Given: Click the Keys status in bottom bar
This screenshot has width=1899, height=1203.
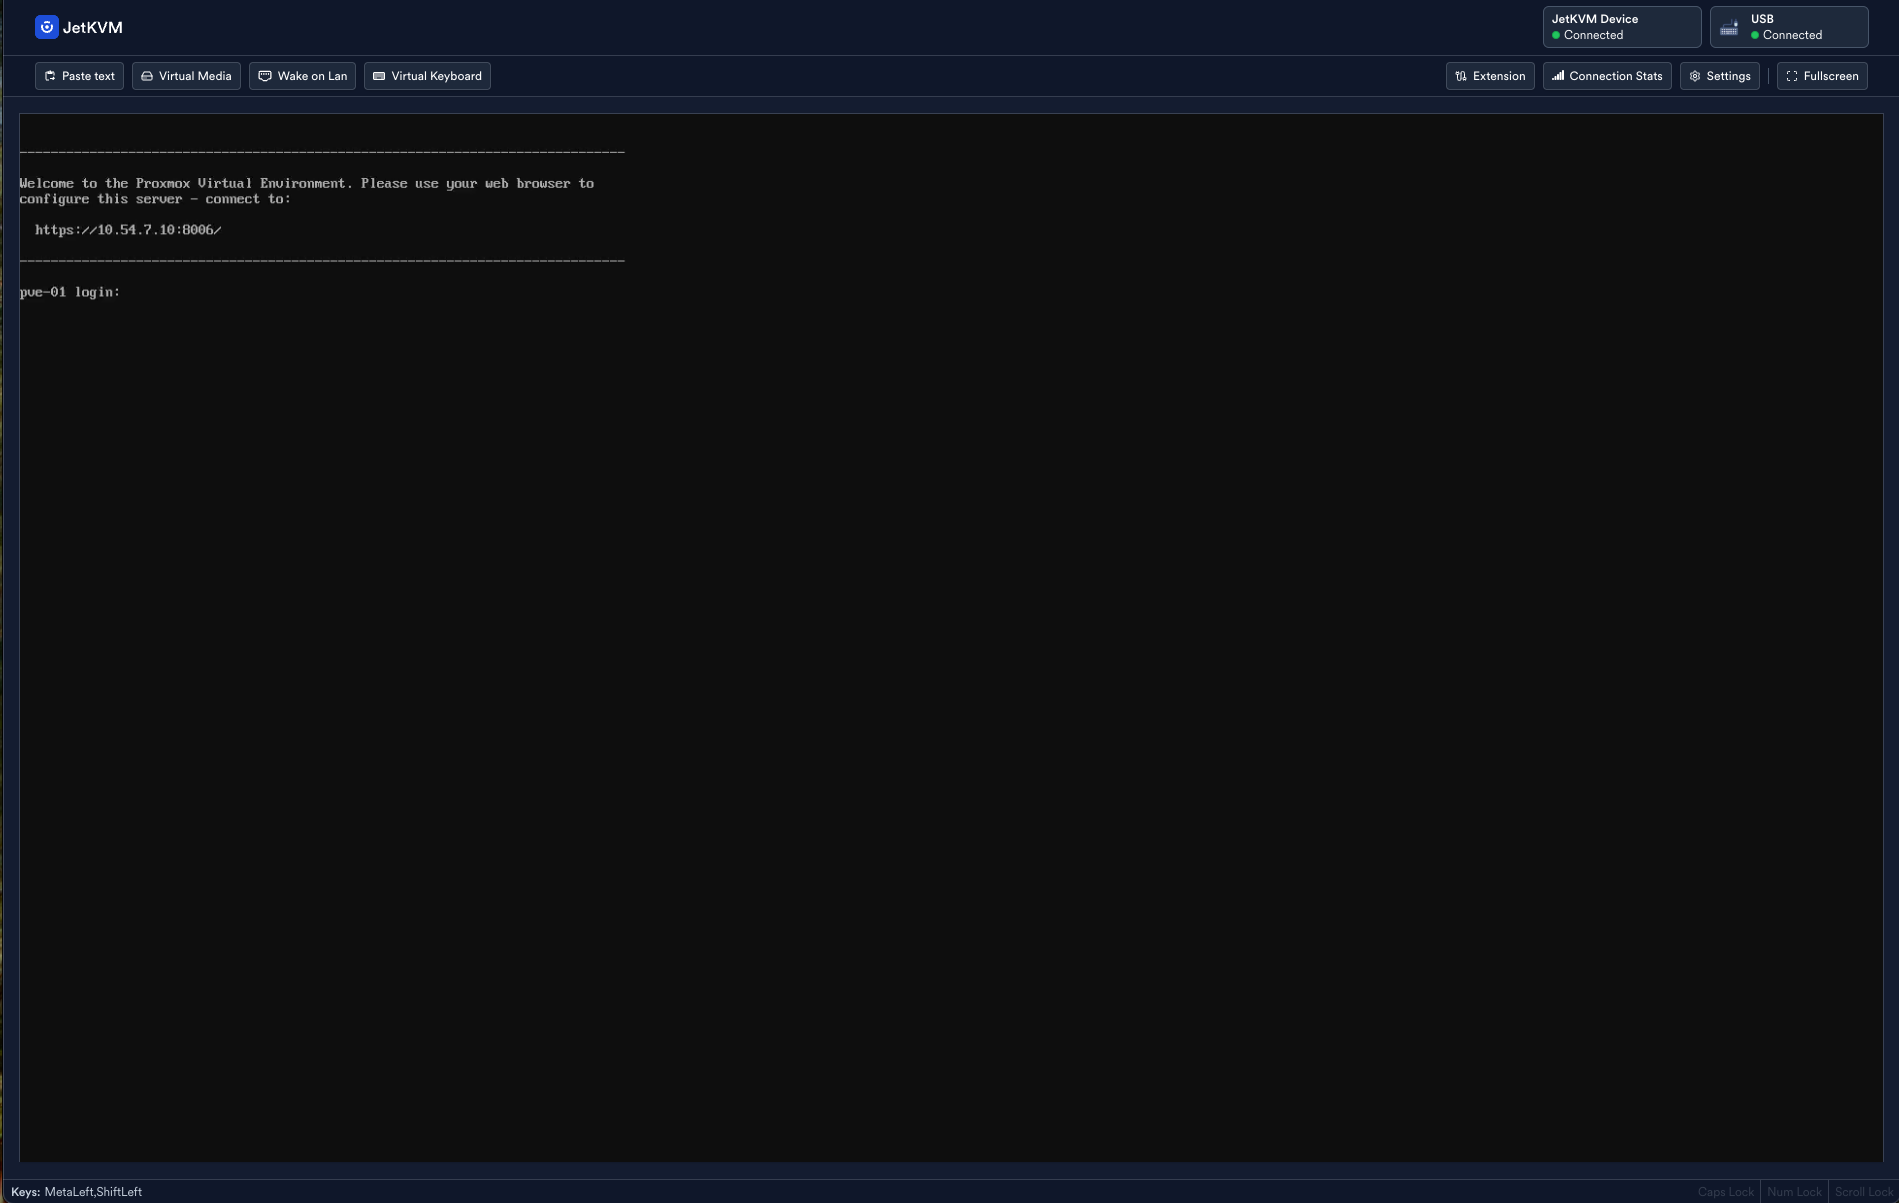Looking at the screenshot, I should (x=77, y=1192).
